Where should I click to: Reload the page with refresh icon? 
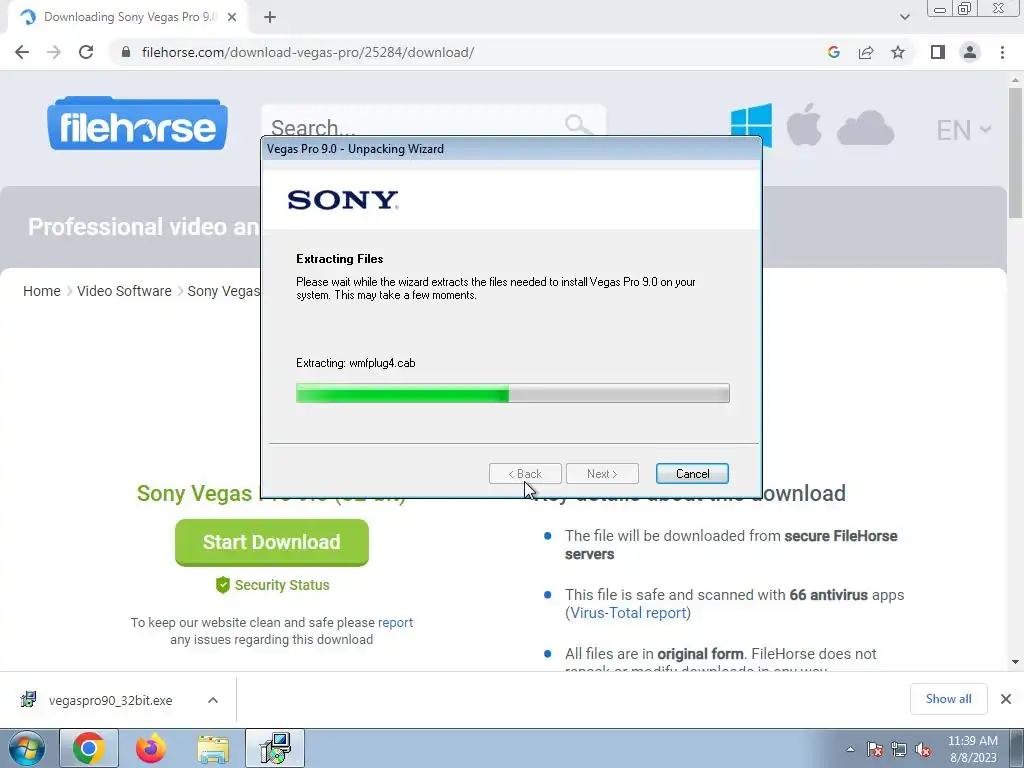tap(86, 52)
